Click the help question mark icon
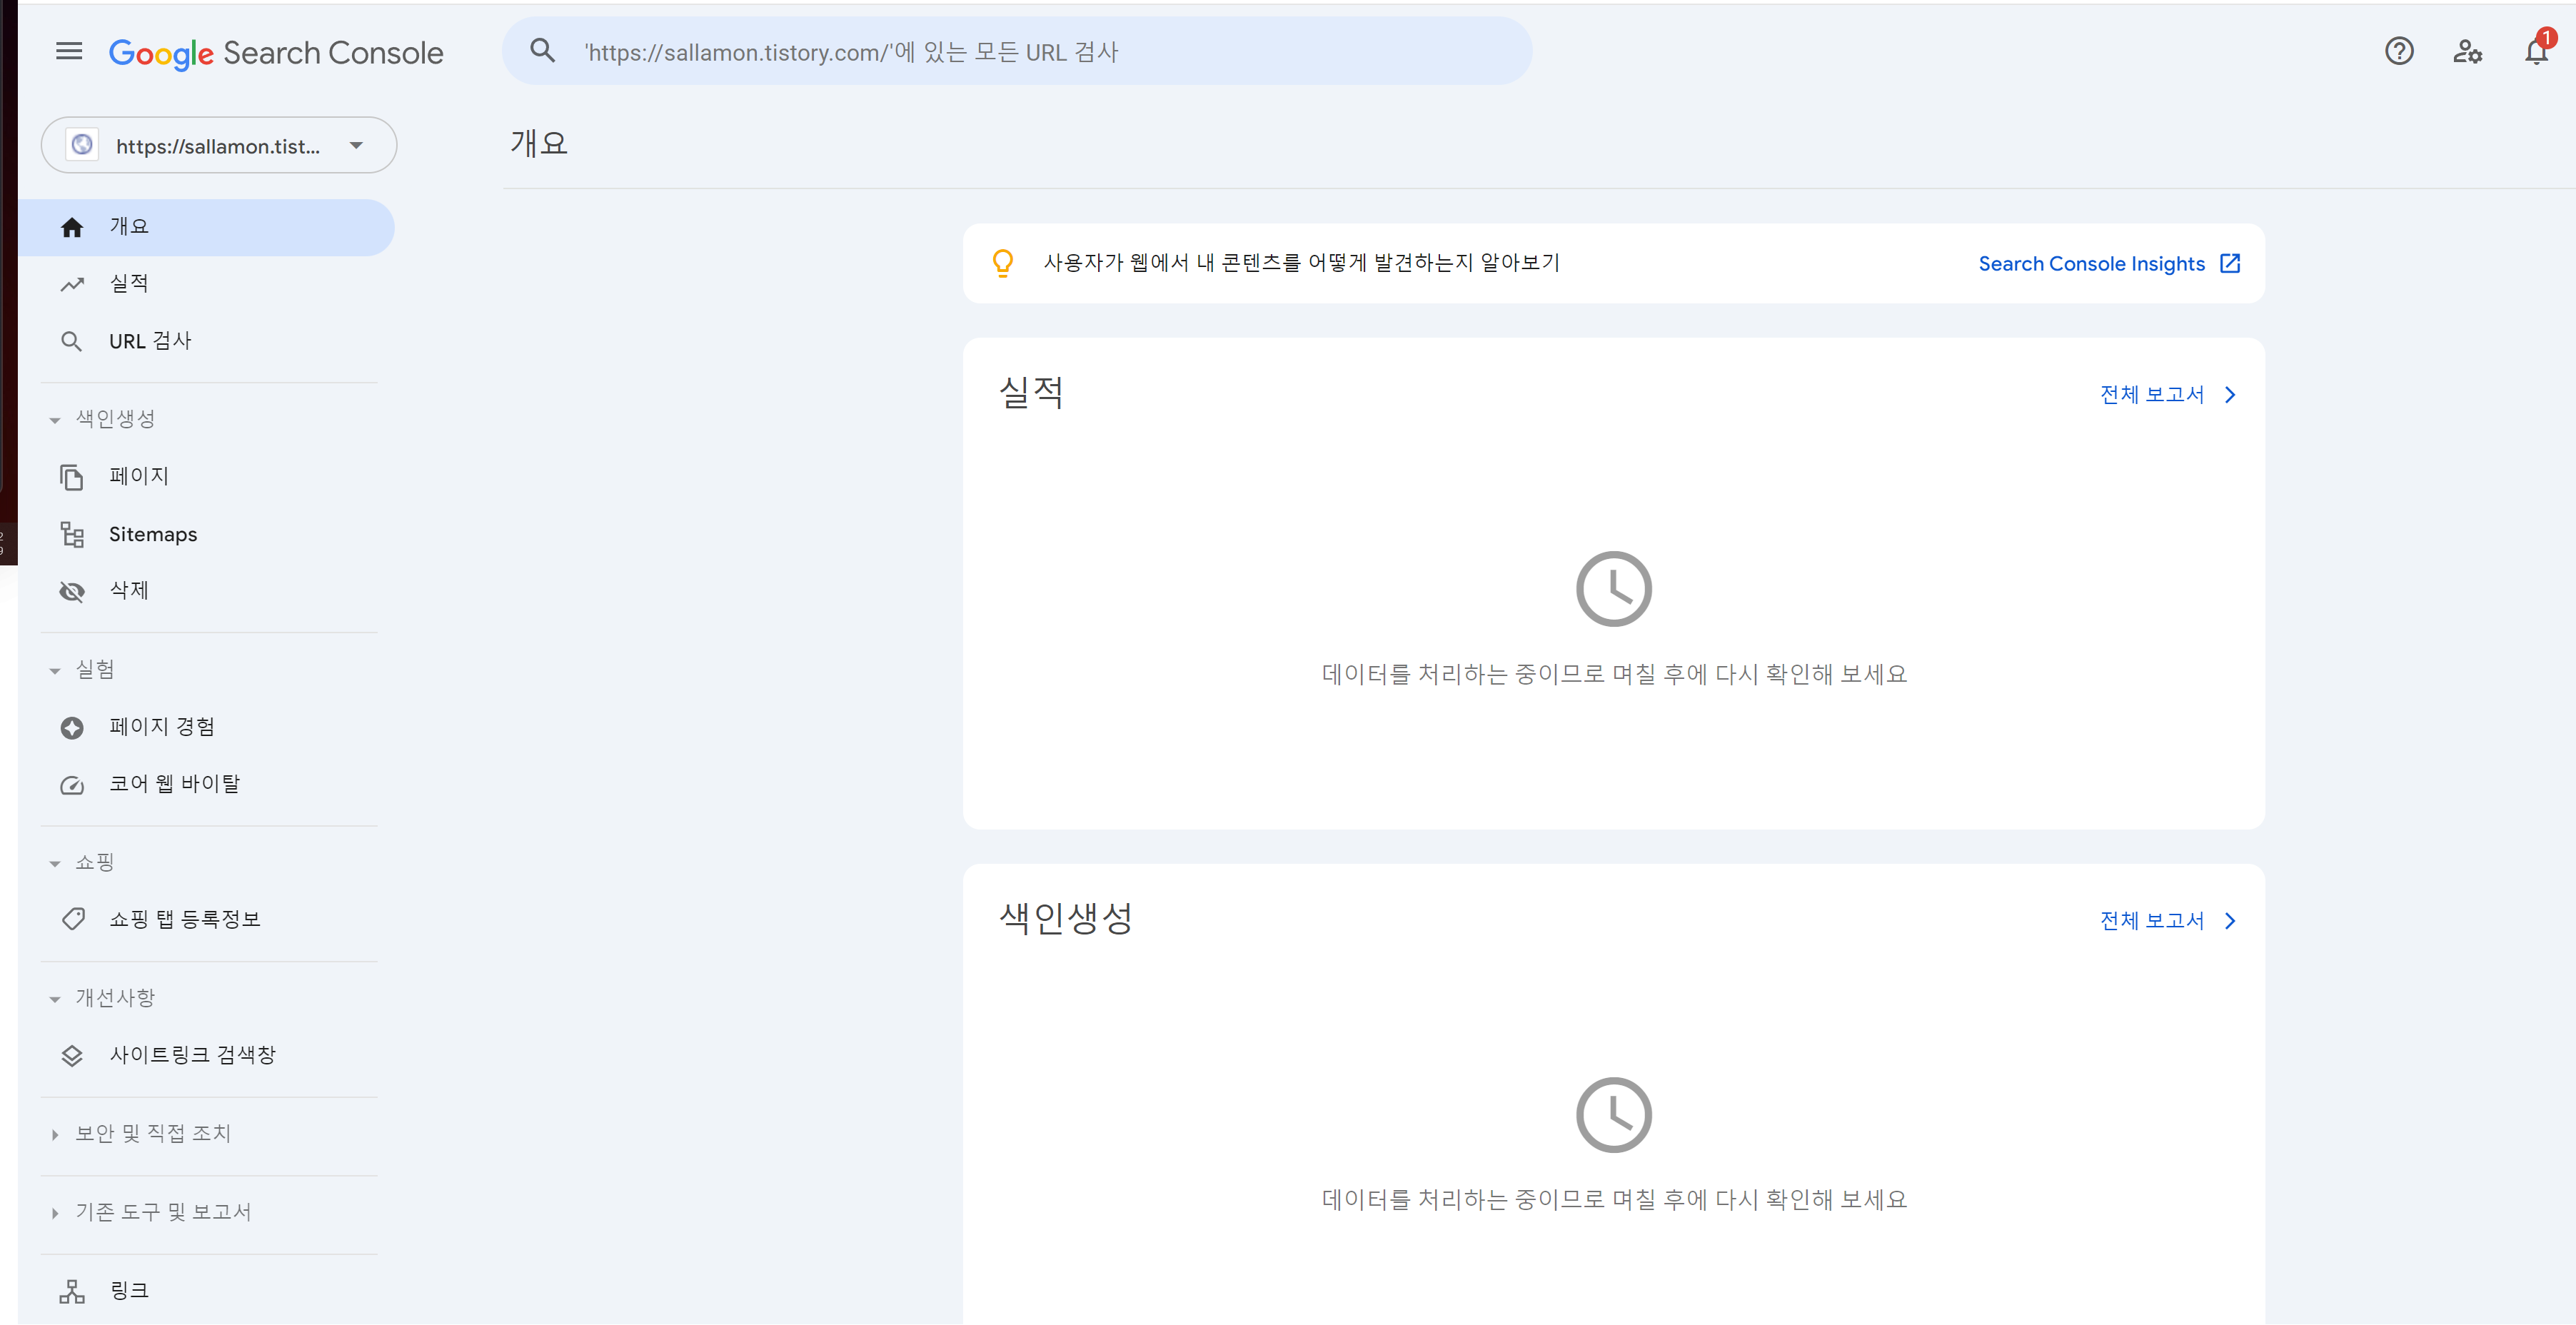The height and width of the screenshot is (1325, 2576). point(2398,51)
